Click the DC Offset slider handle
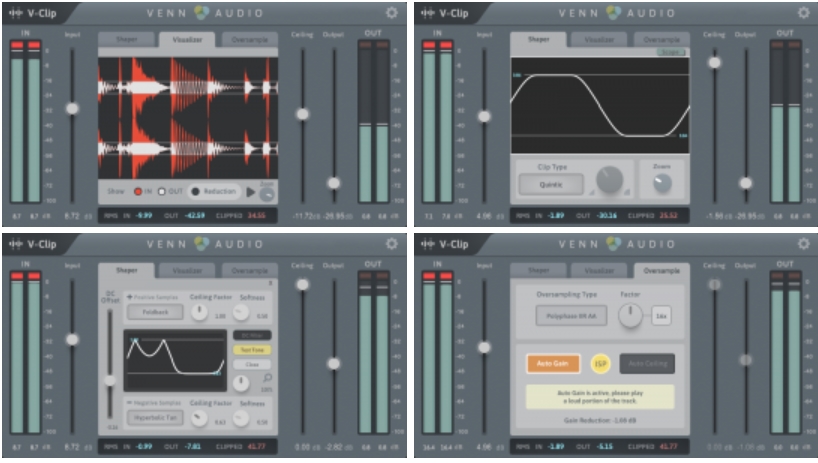818x463 pixels. (110, 381)
